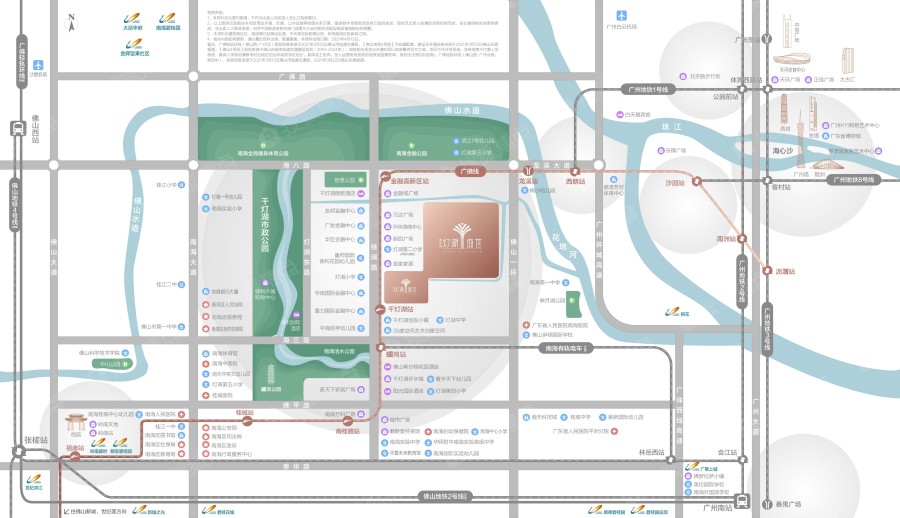Click the green 中山公园 tag
The image size is (900, 518).
click(x=114, y=364)
